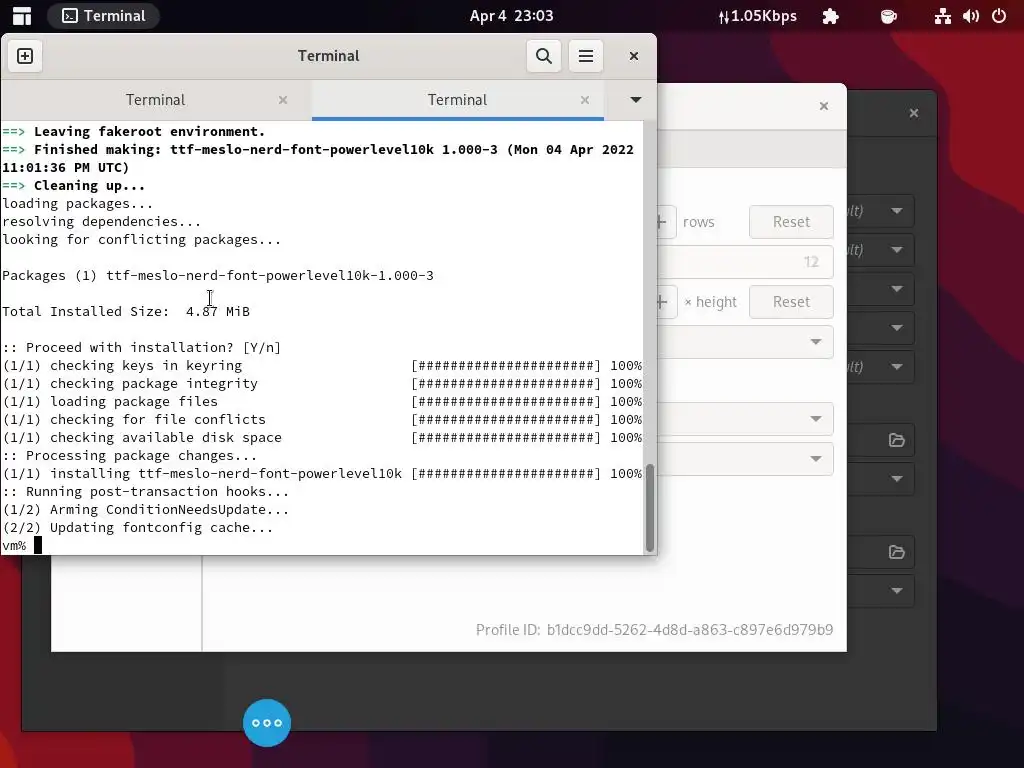Expand the tab list dropdown arrow
The height and width of the screenshot is (768, 1024).
click(635, 100)
